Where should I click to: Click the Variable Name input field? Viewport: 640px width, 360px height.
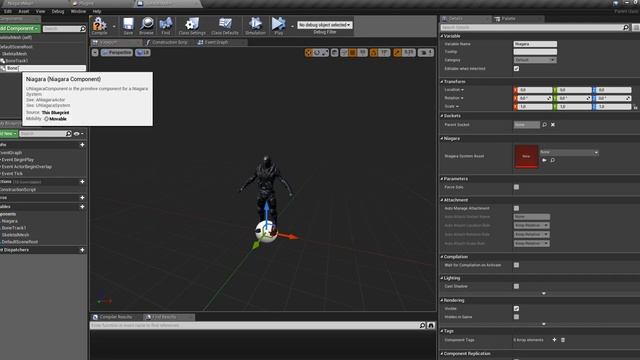[535, 44]
